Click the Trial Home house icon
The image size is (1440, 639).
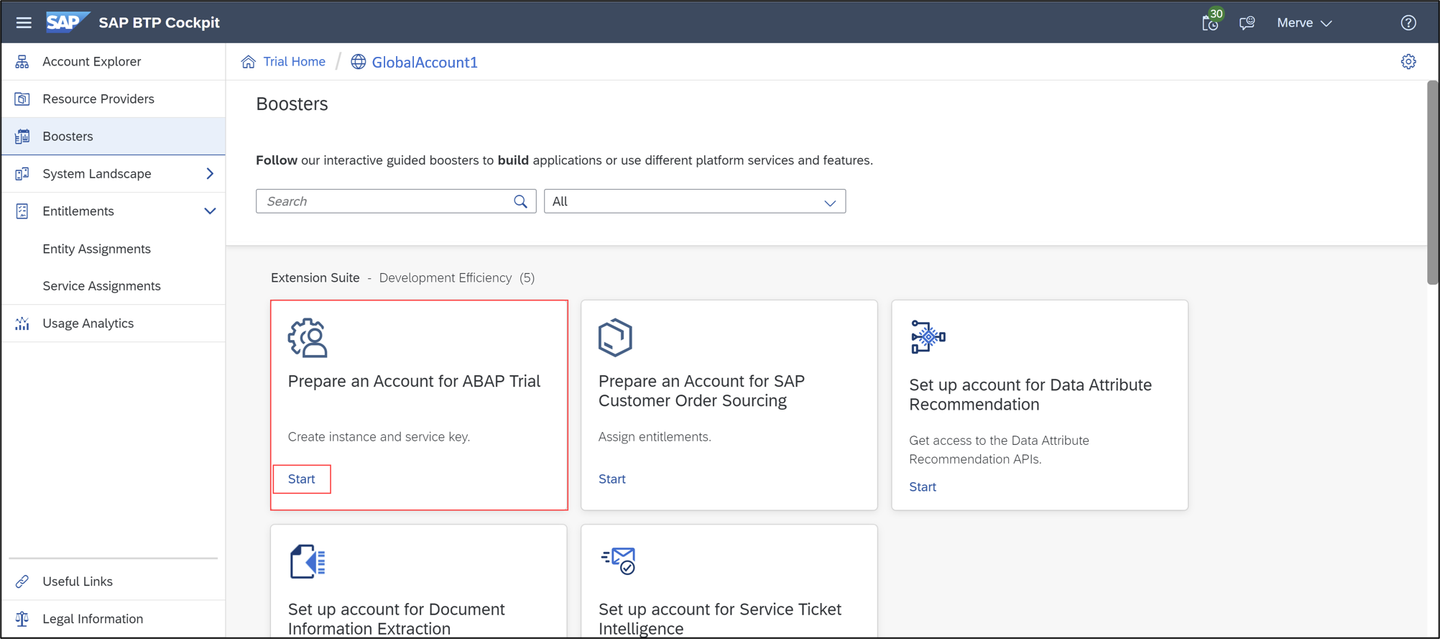pos(248,62)
